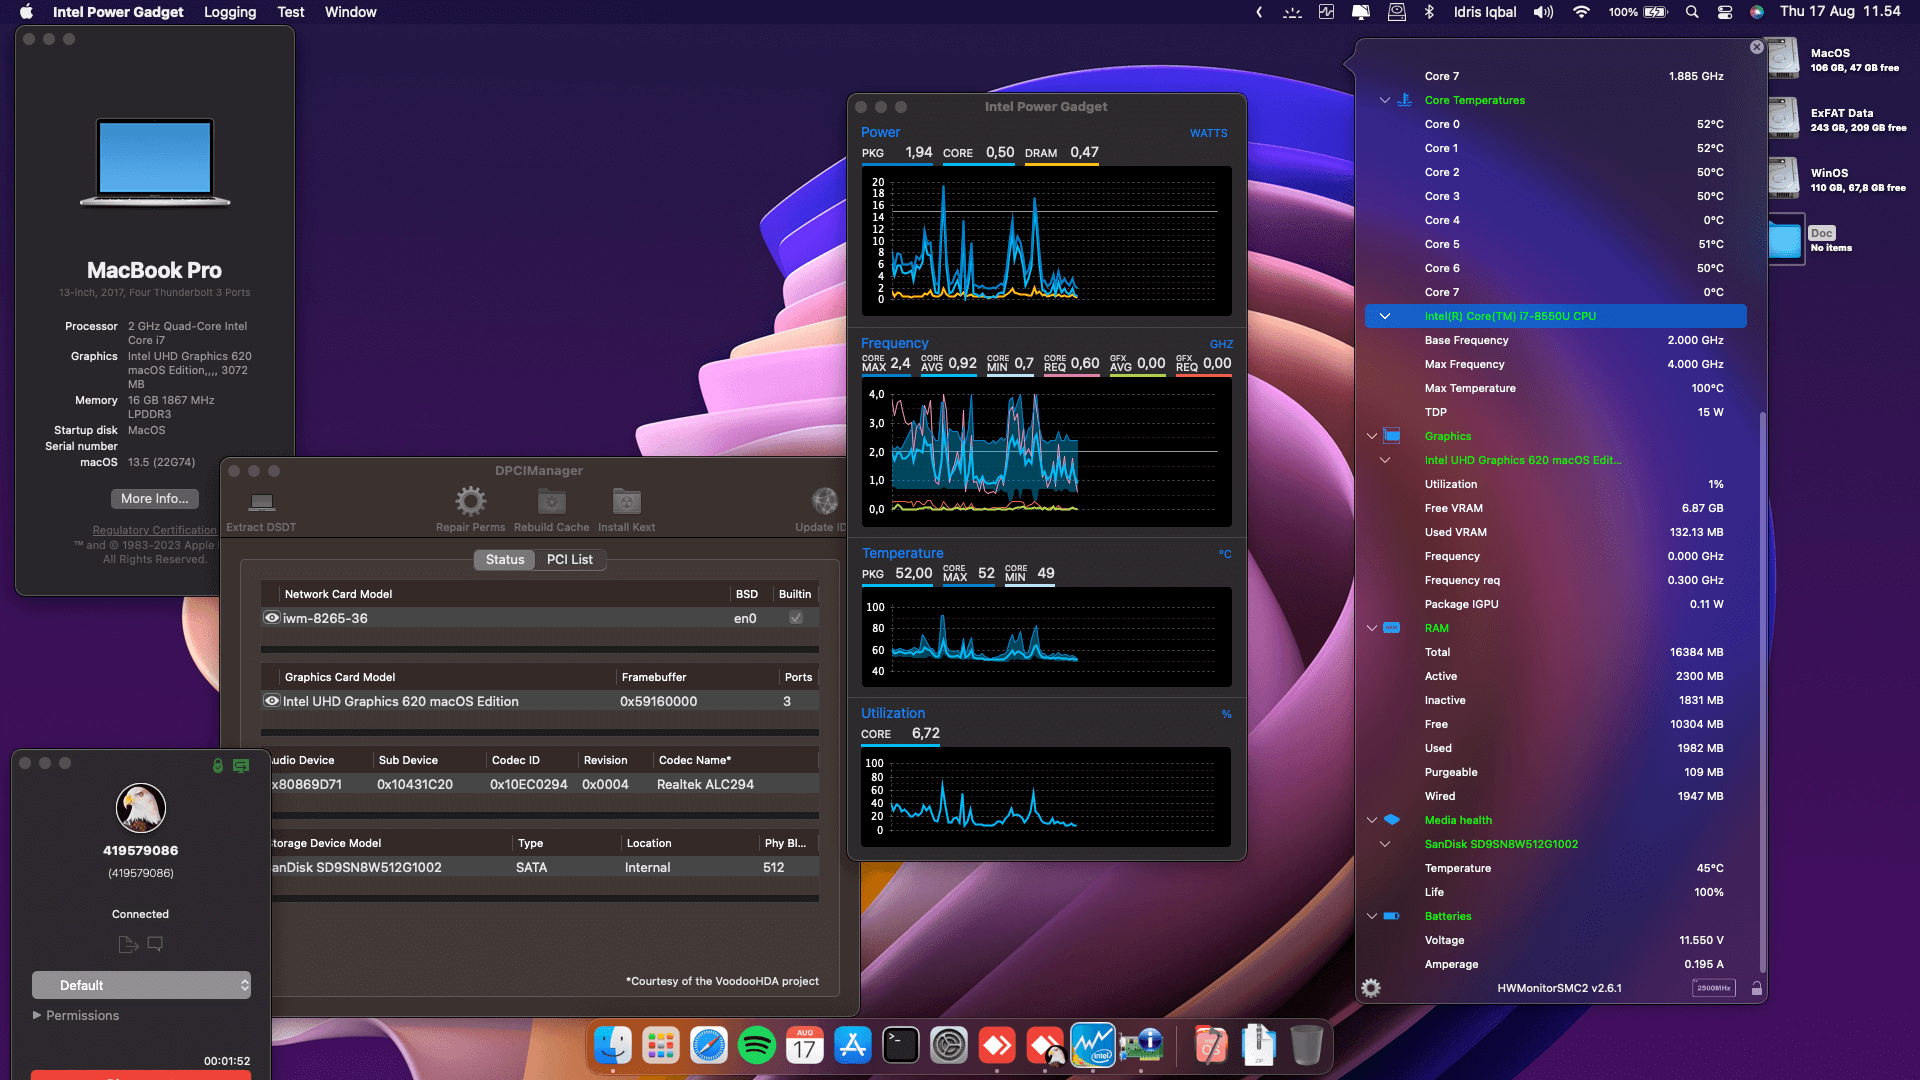Click Update ID globe icon
The width and height of the screenshot is (1920, 1080).
pyautogui.click(x=825, y=501)
